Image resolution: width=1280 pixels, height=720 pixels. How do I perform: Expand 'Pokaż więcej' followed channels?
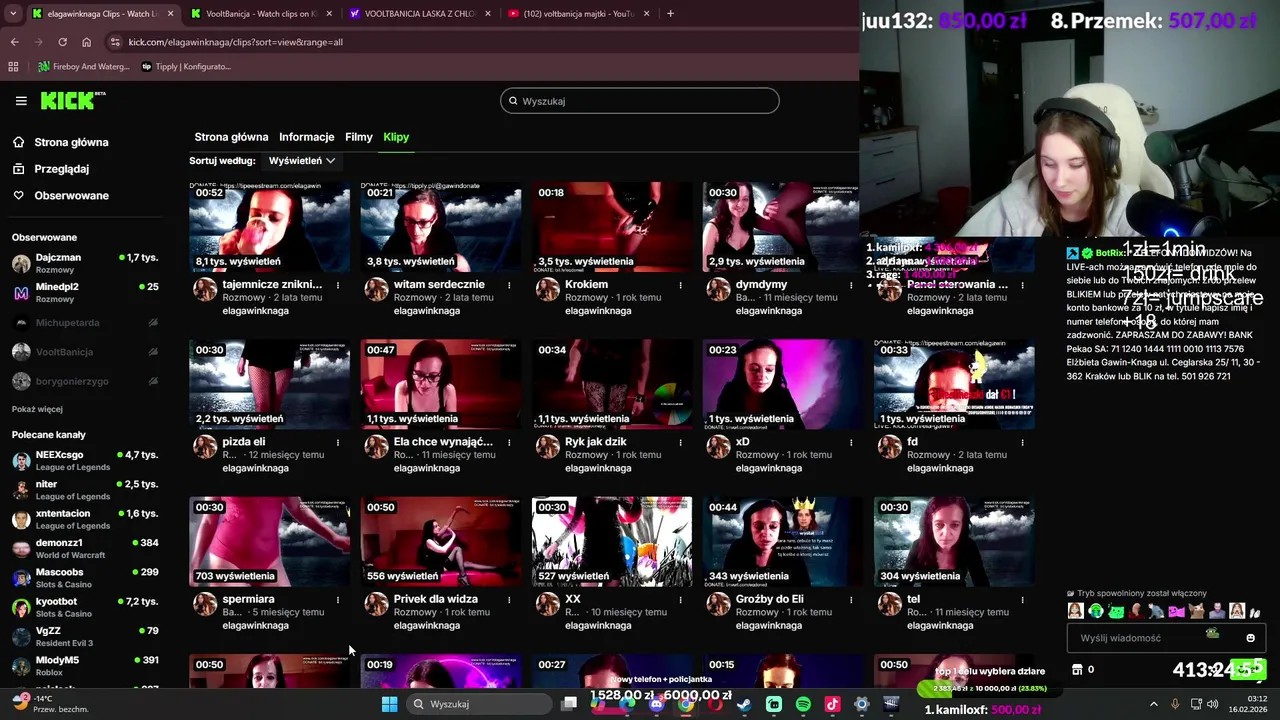[x=37, y=409]
